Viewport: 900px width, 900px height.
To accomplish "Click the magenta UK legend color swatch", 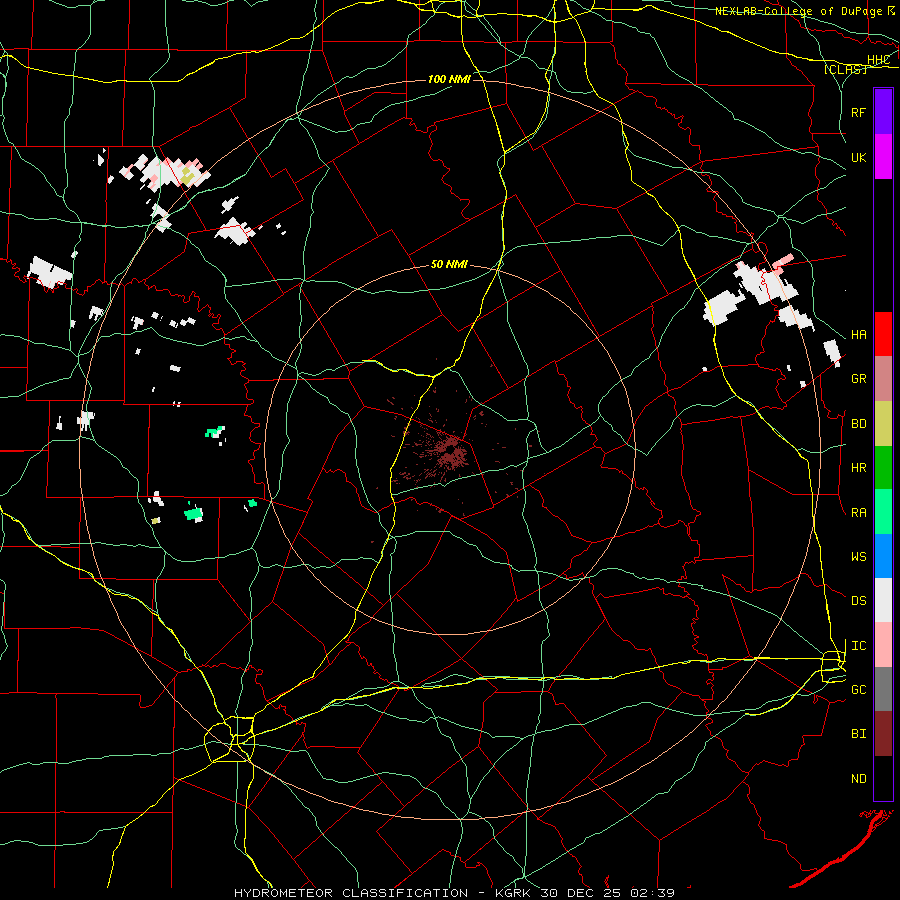I will 883,157.
